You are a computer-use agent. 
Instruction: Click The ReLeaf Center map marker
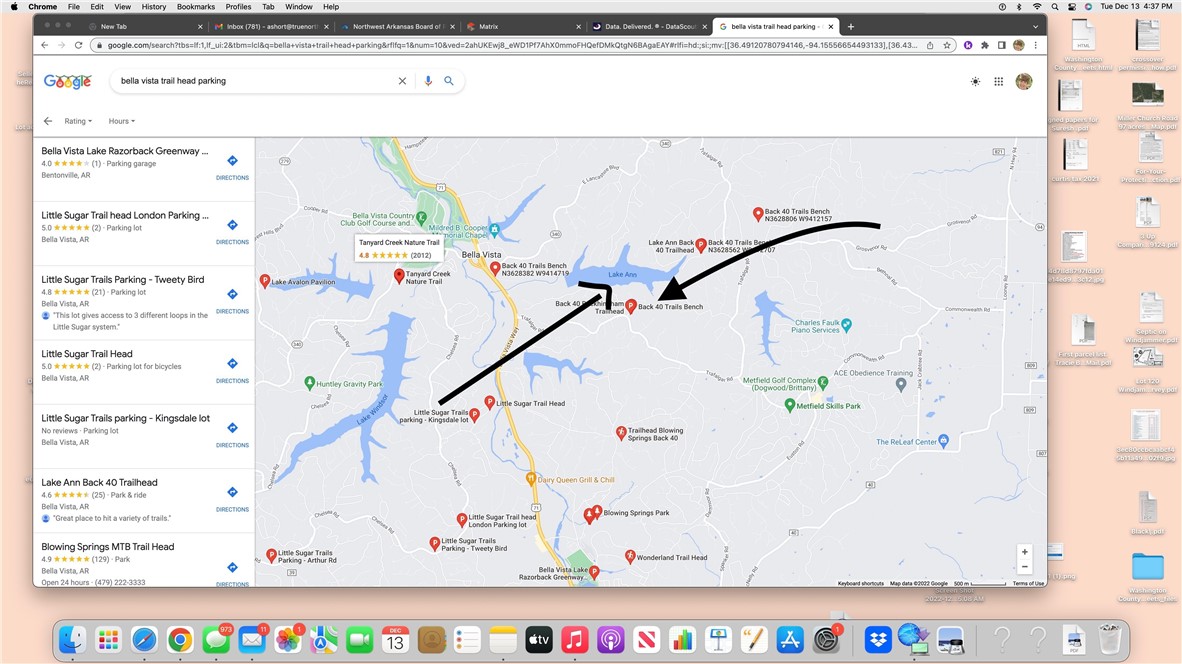tap(944, 441)
